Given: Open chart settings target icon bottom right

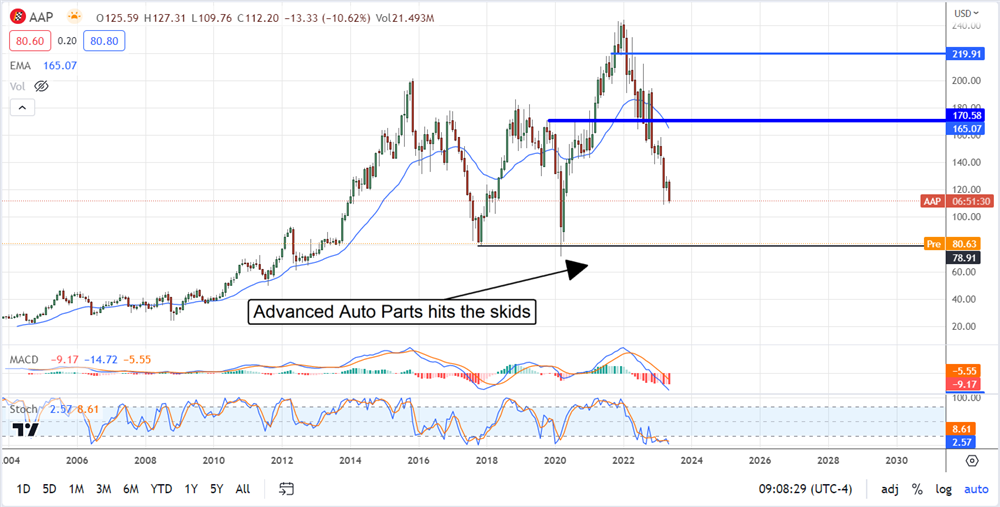Looking at the screenshot, I should 972,460.
